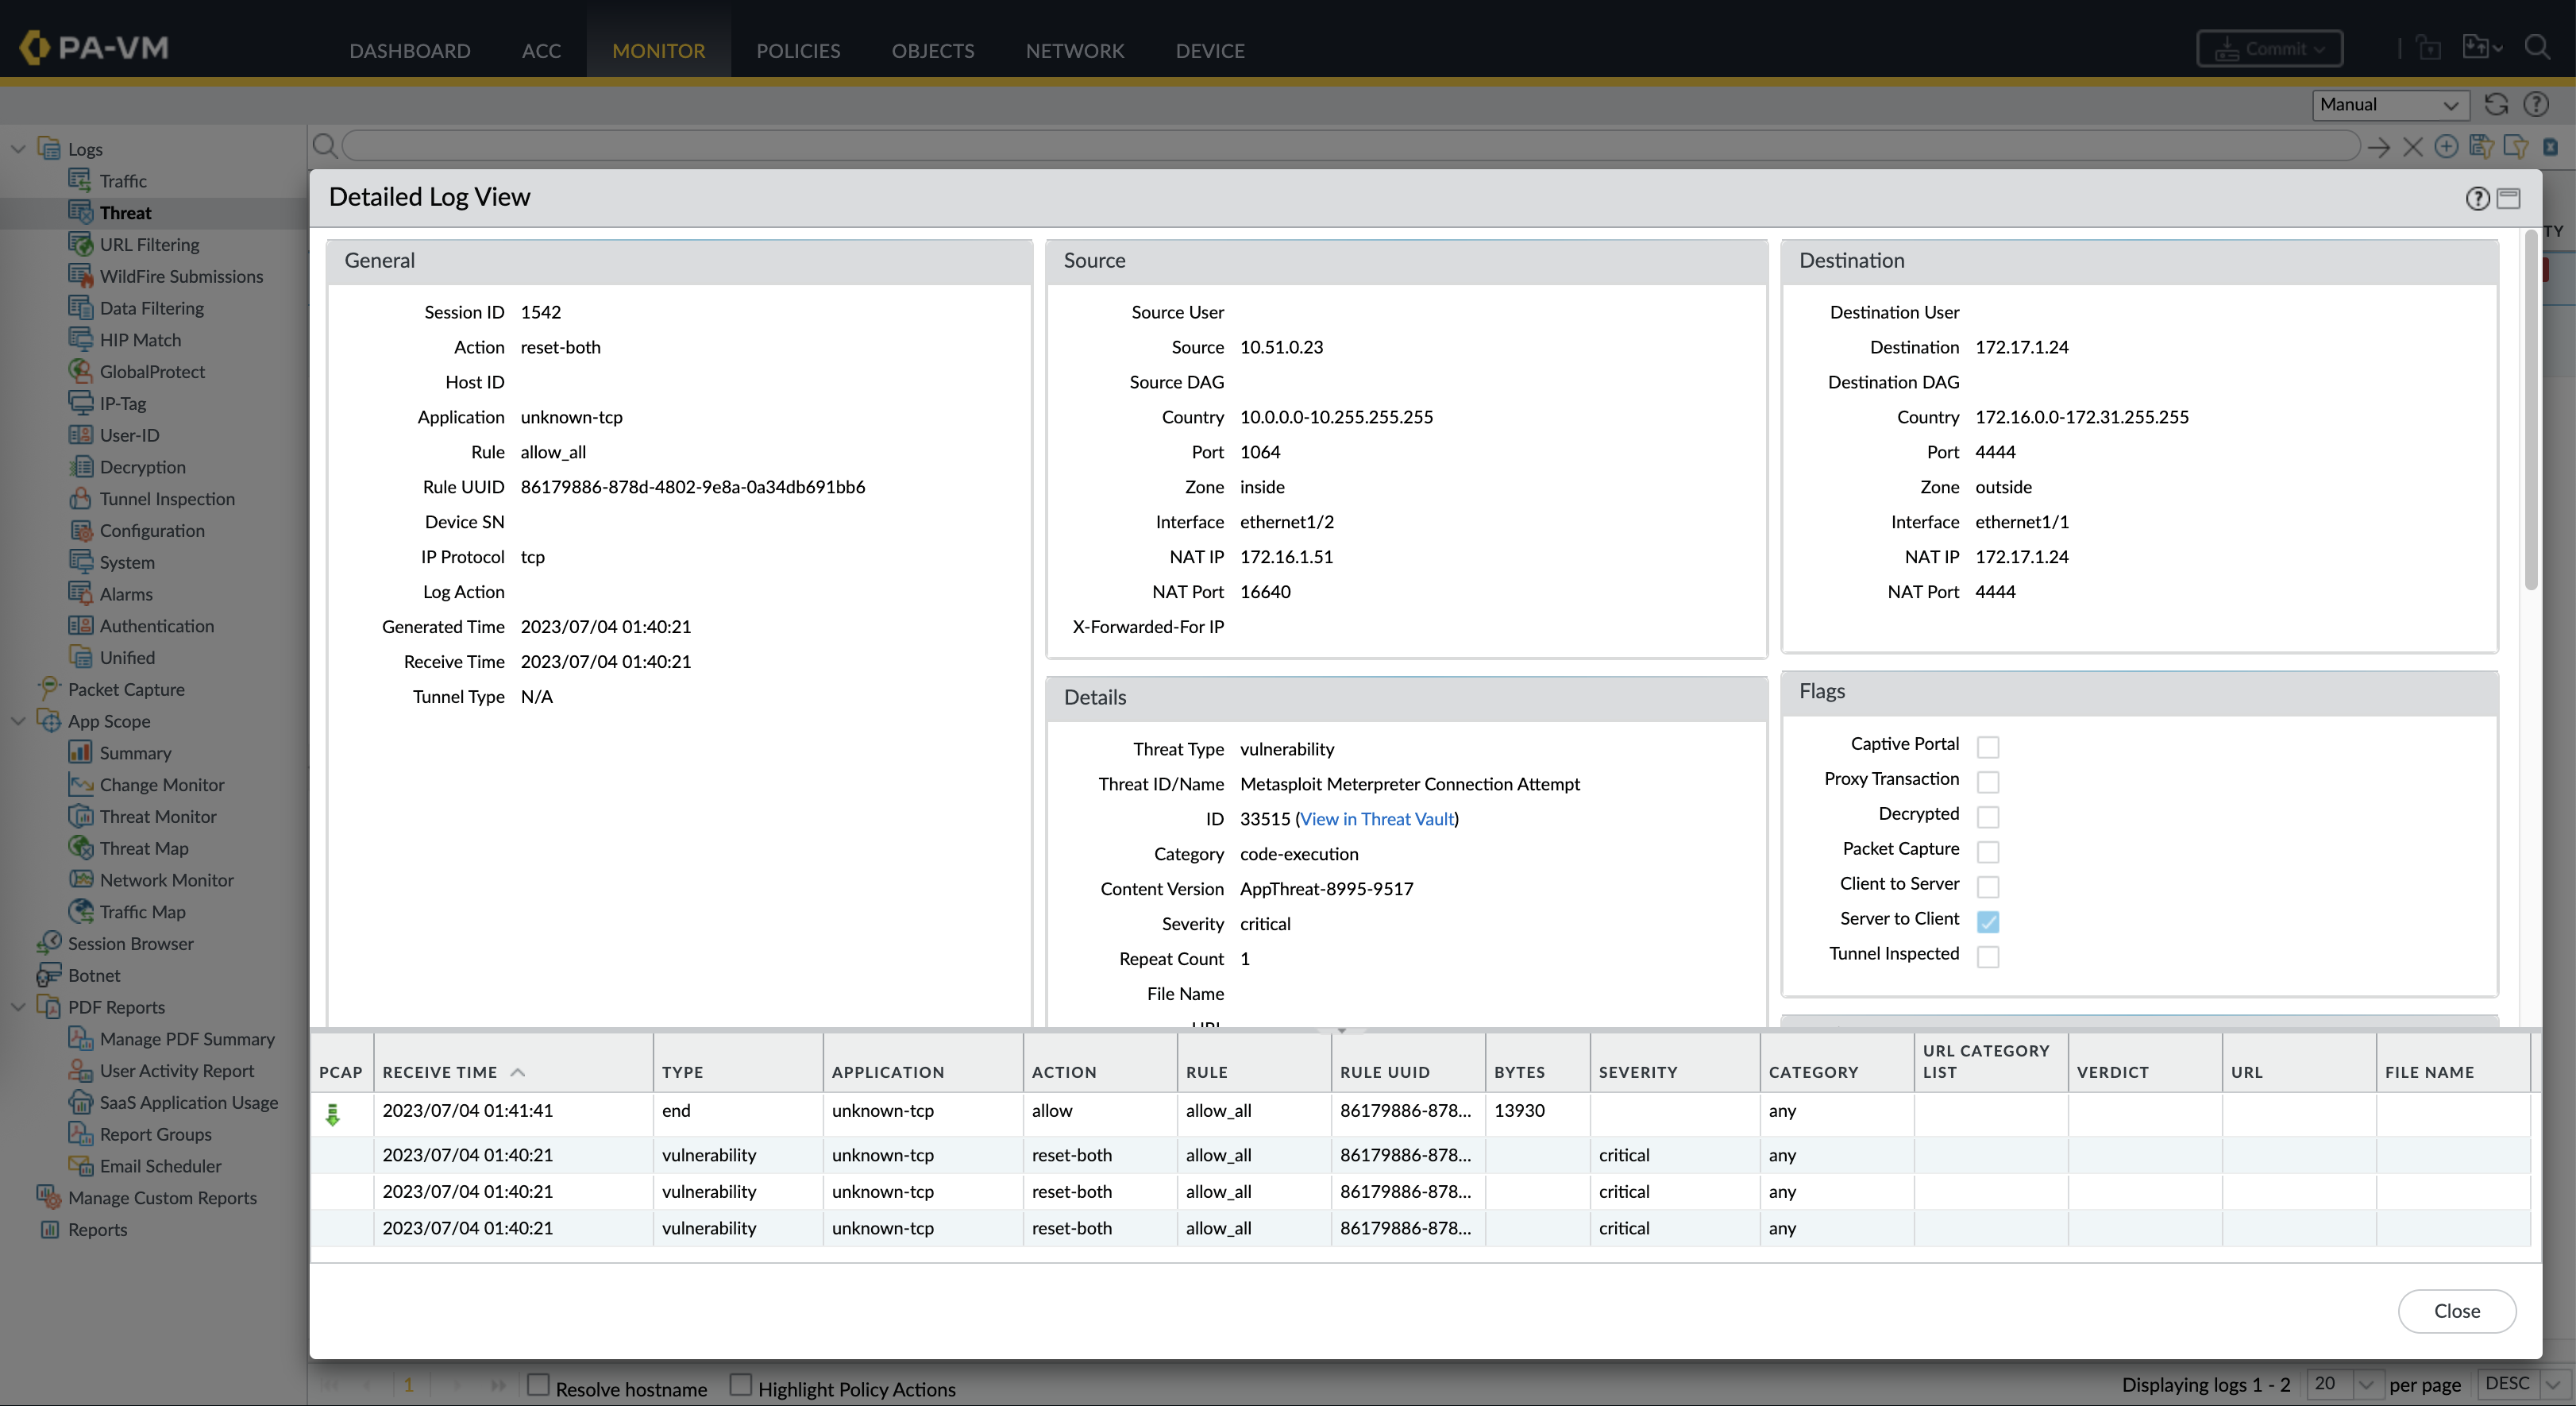The width and height of the screenshot is (2576, 1406).
Task: Click the Close button
Action: (x=2456, y=1310)
